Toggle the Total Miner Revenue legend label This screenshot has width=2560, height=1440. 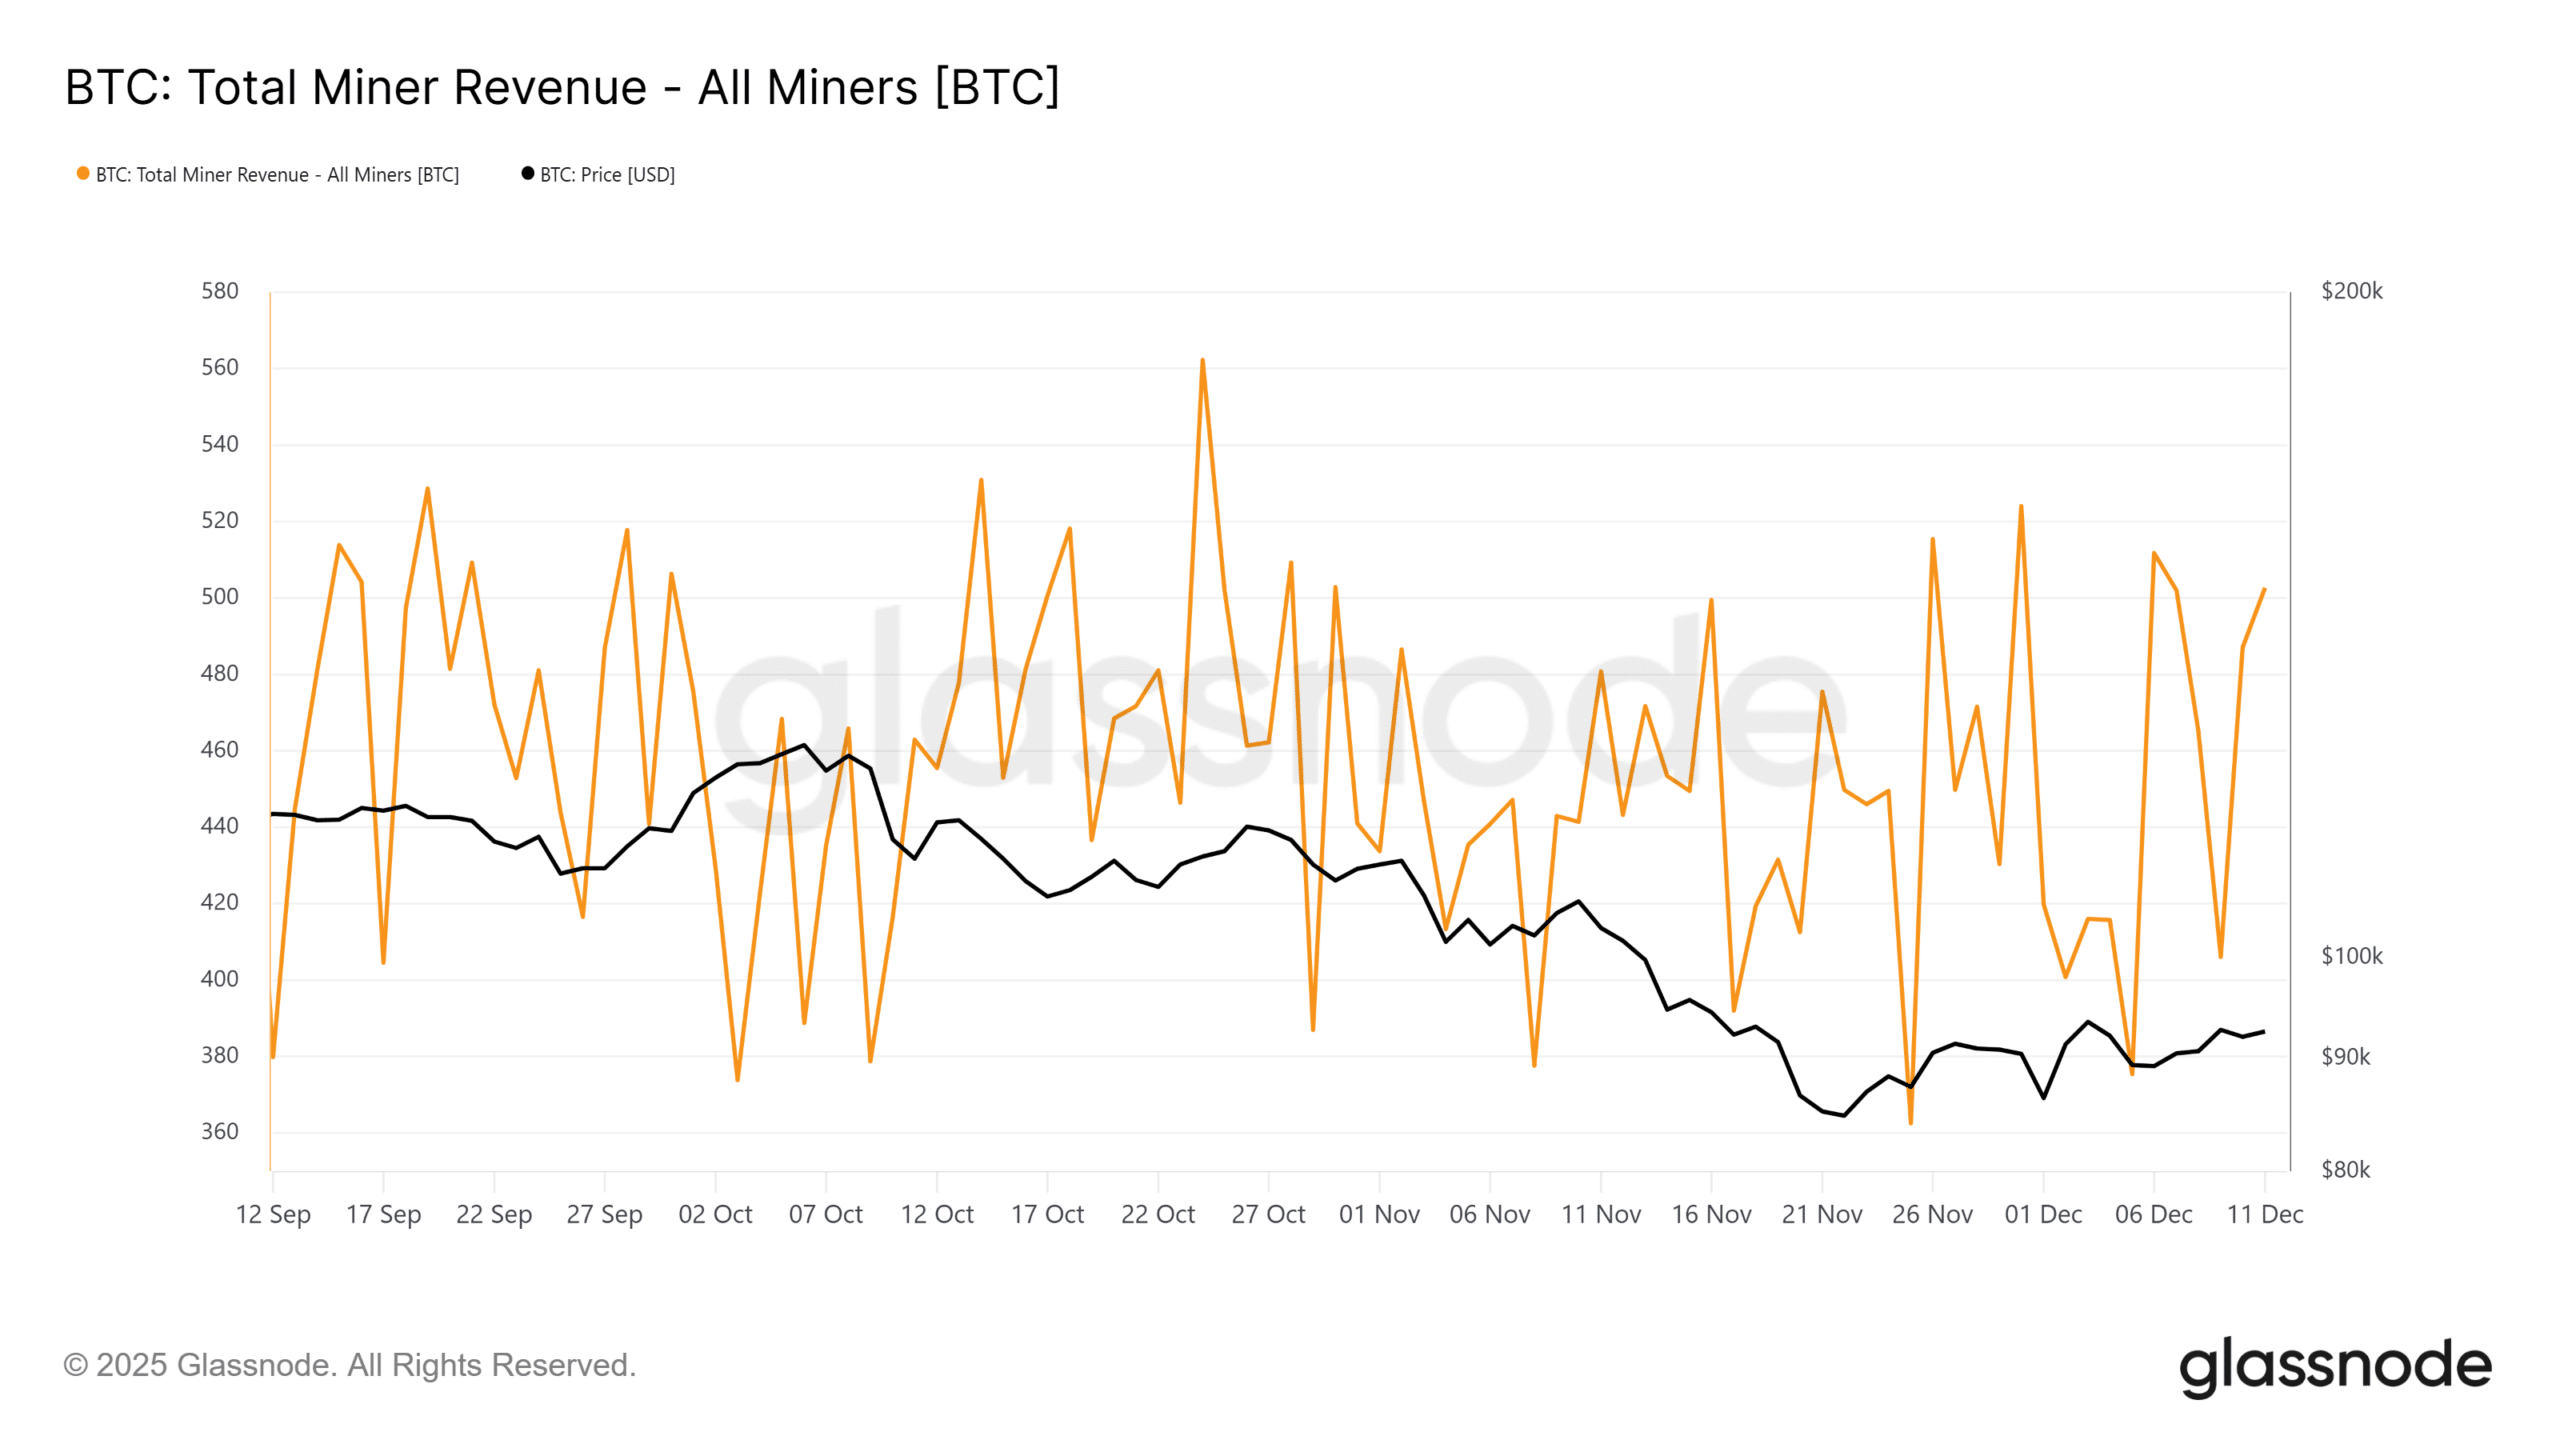(x=277, y=175)
